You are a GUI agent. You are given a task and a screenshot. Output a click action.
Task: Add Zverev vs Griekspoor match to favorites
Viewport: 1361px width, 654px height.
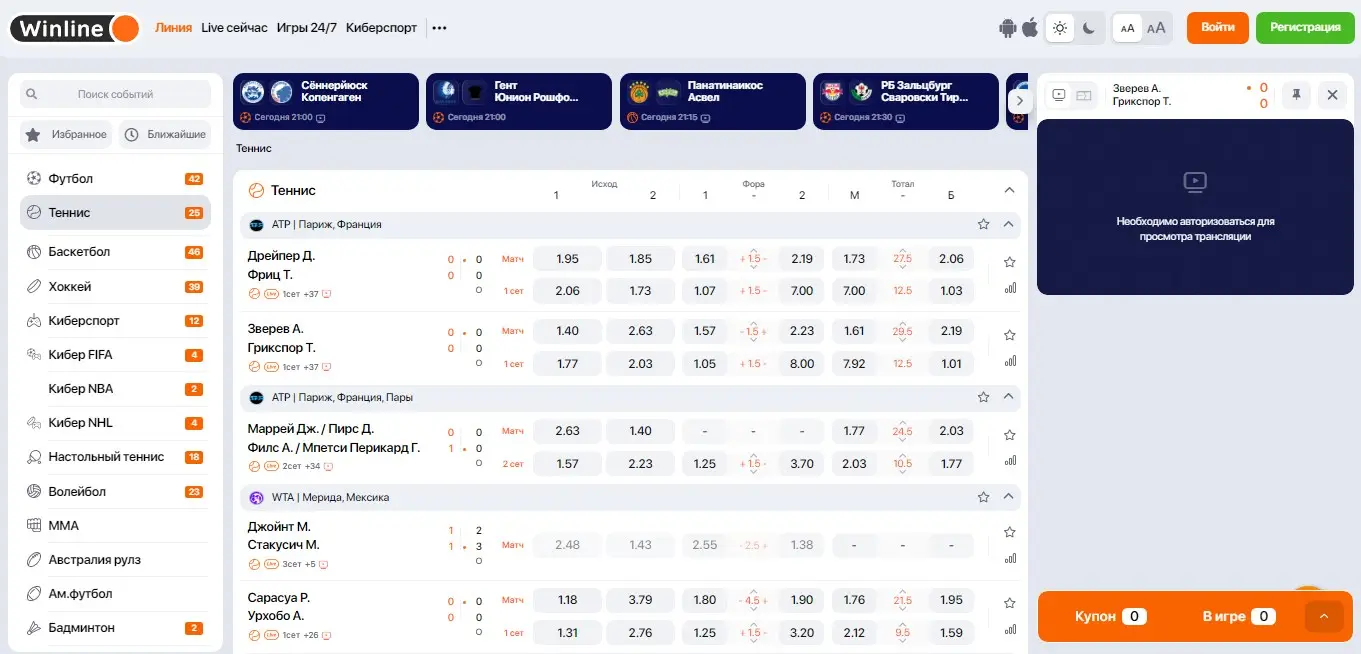click(x=1010, y=335)
